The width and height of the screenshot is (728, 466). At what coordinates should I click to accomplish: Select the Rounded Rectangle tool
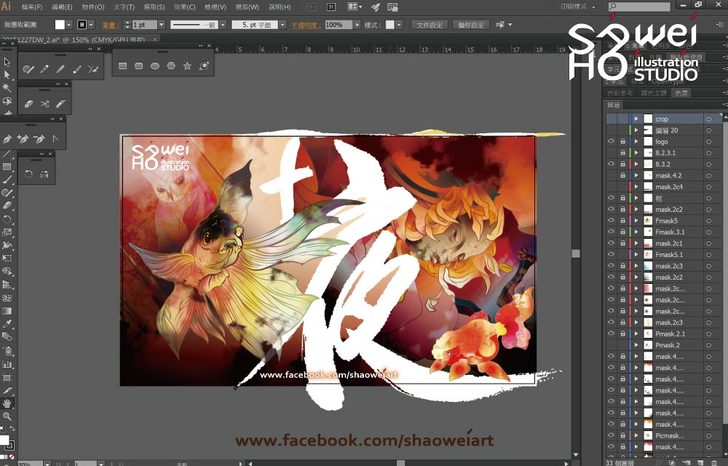pyautogui.click(x=138, y=66)
